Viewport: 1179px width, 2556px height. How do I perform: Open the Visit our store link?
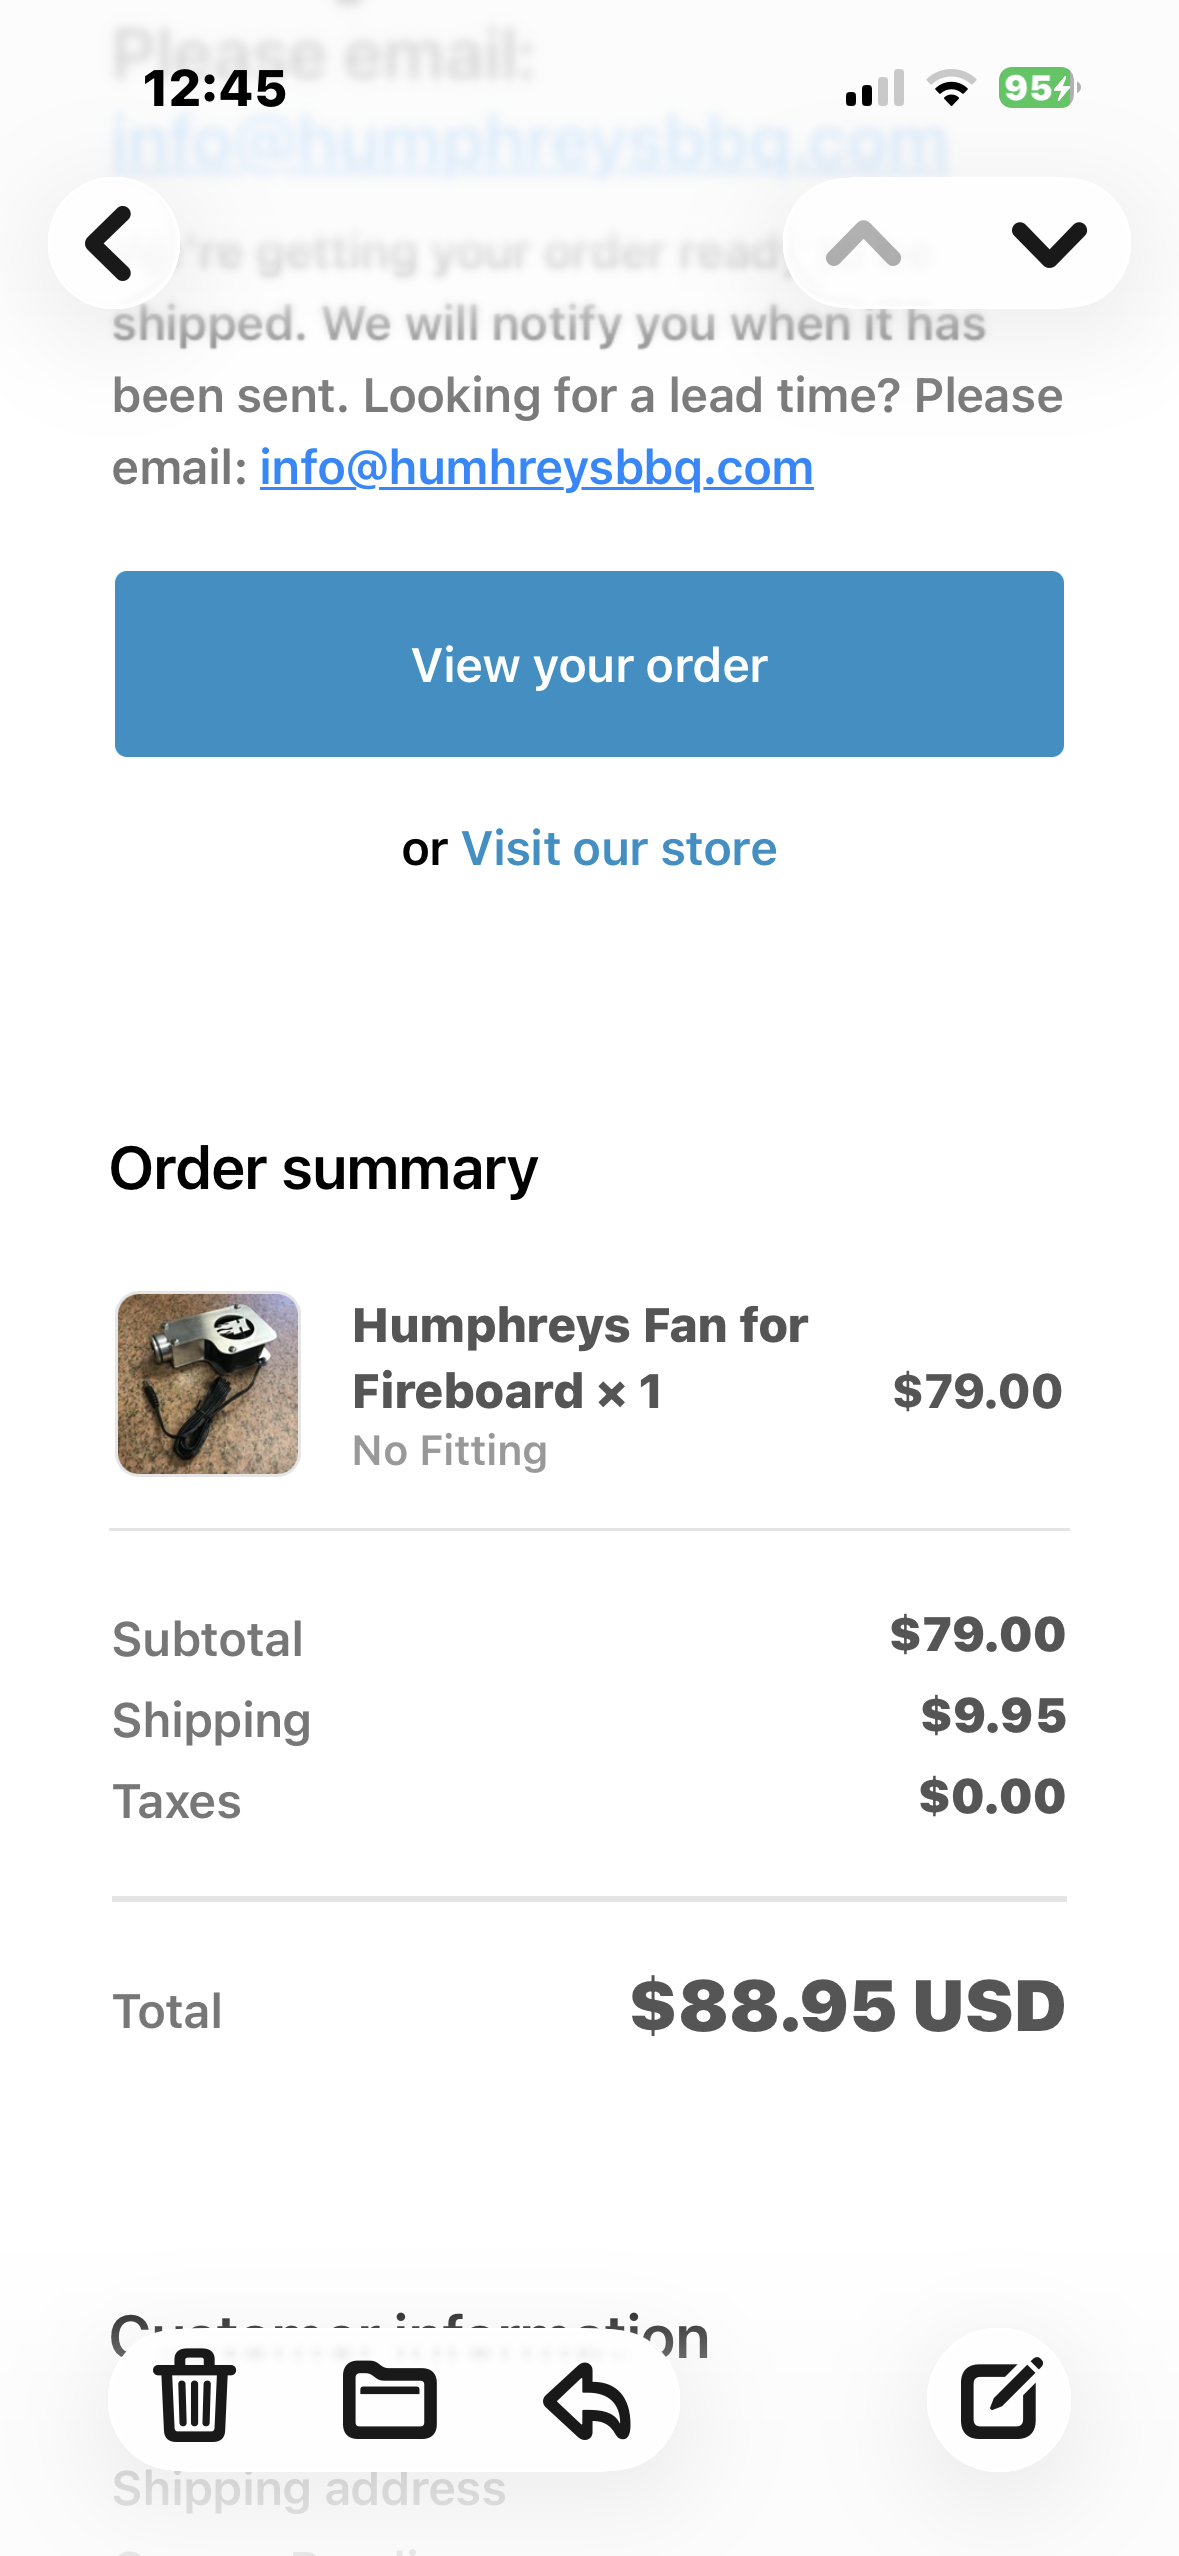(x=619, y=848)
